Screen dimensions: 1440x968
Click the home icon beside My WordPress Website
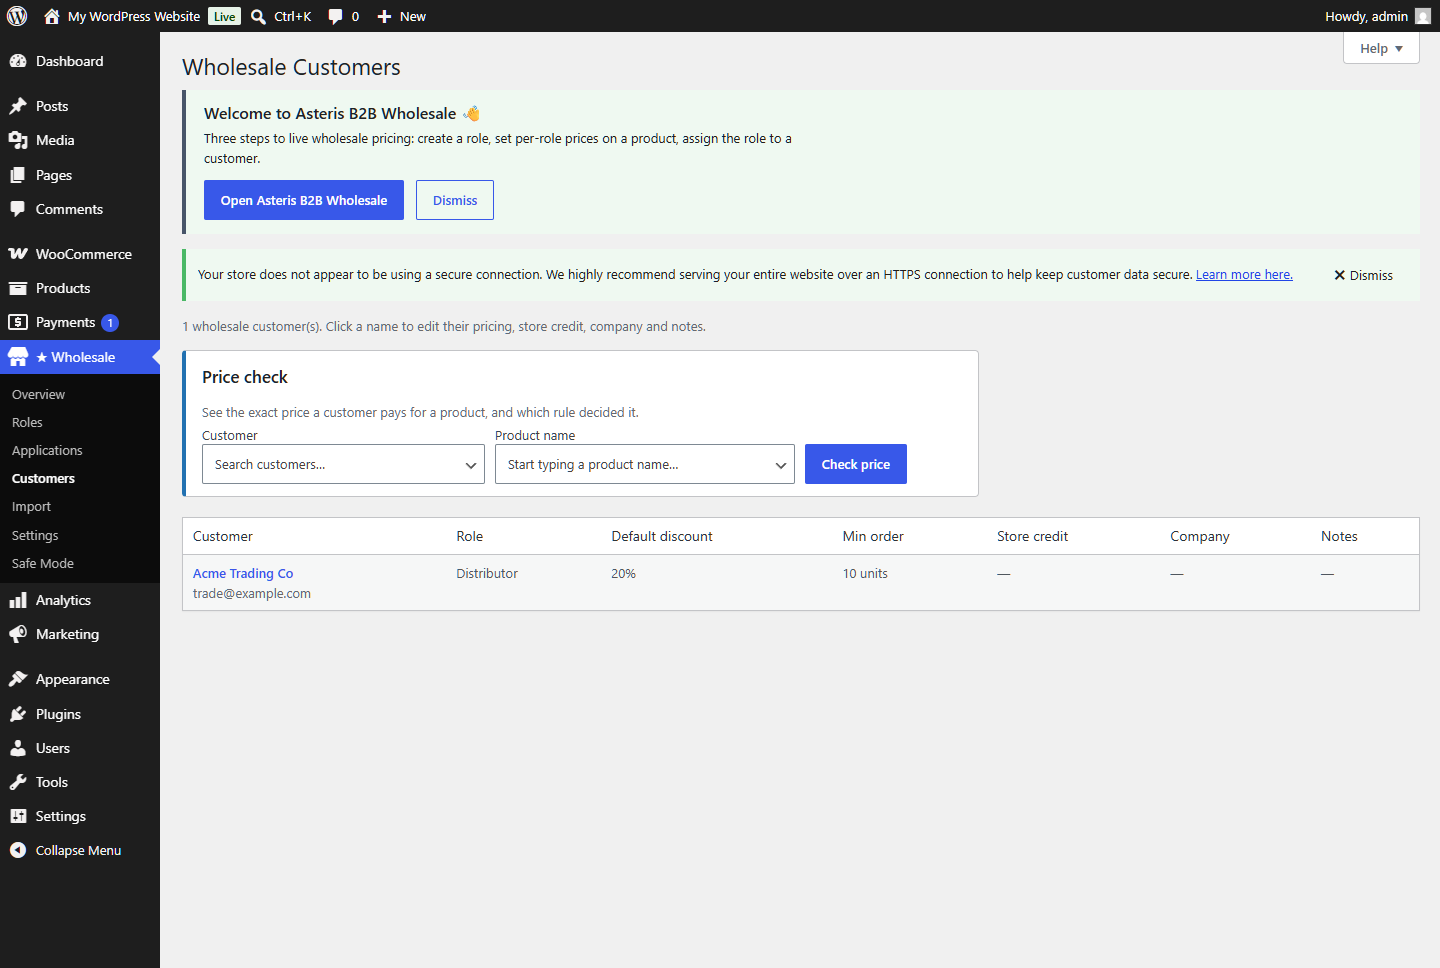[52, 16]
